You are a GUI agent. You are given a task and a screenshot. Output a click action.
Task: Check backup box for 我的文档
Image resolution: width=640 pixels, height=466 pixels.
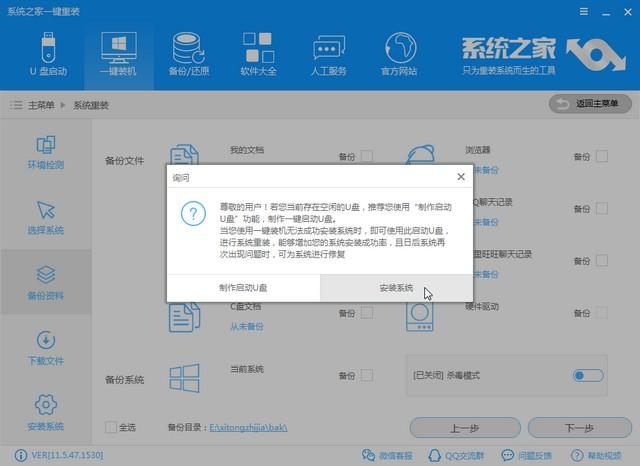[367, 156]
